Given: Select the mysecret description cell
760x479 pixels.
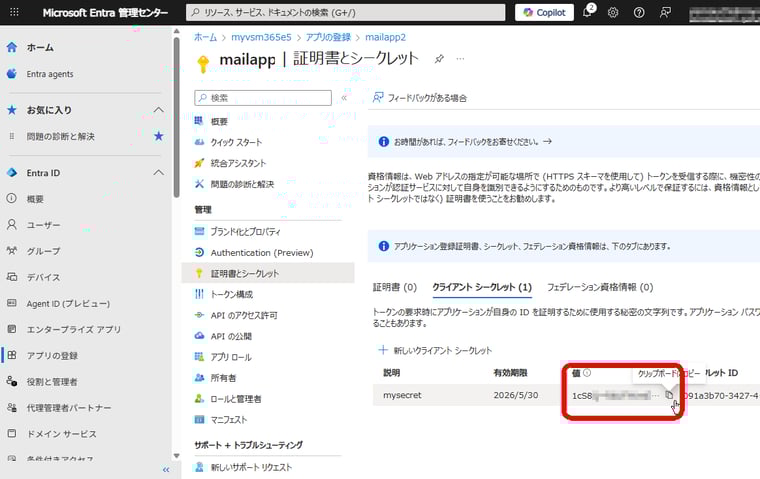Looking at the screenshot, I should tap(402, 395).
